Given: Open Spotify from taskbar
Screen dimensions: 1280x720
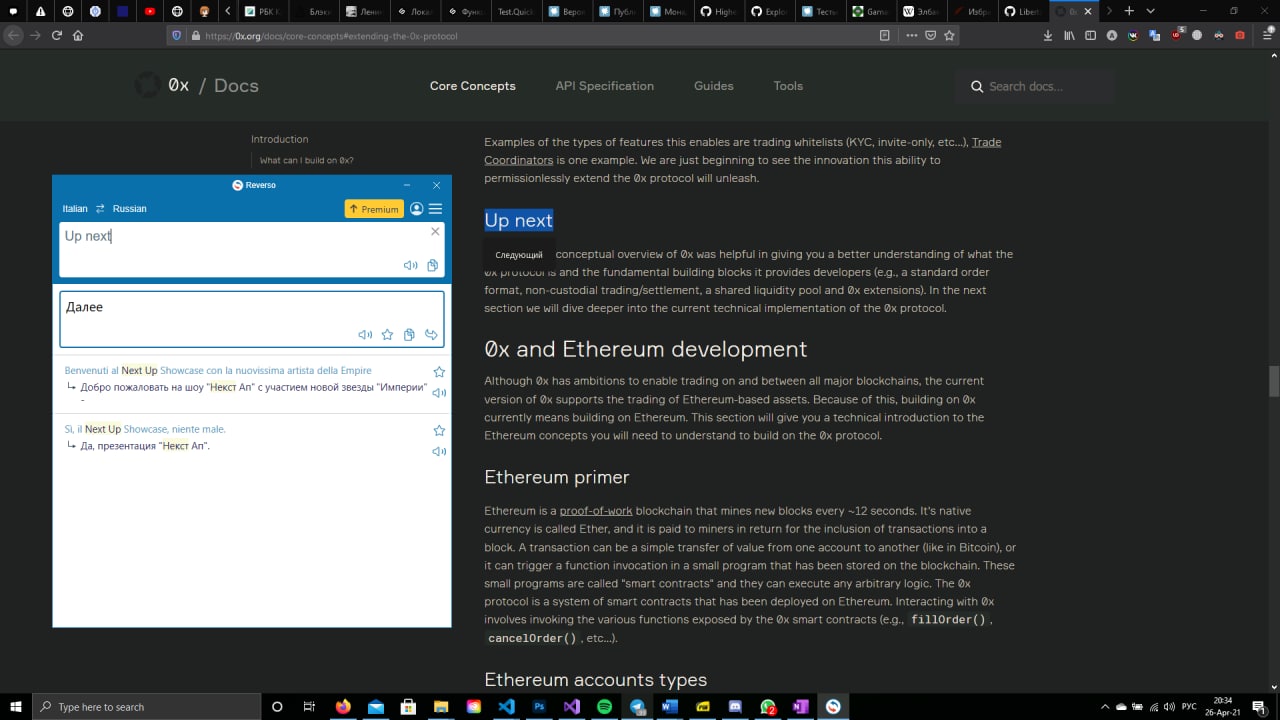Looking at the screenshot, I should pyautogui.click(x=604, y=706).
